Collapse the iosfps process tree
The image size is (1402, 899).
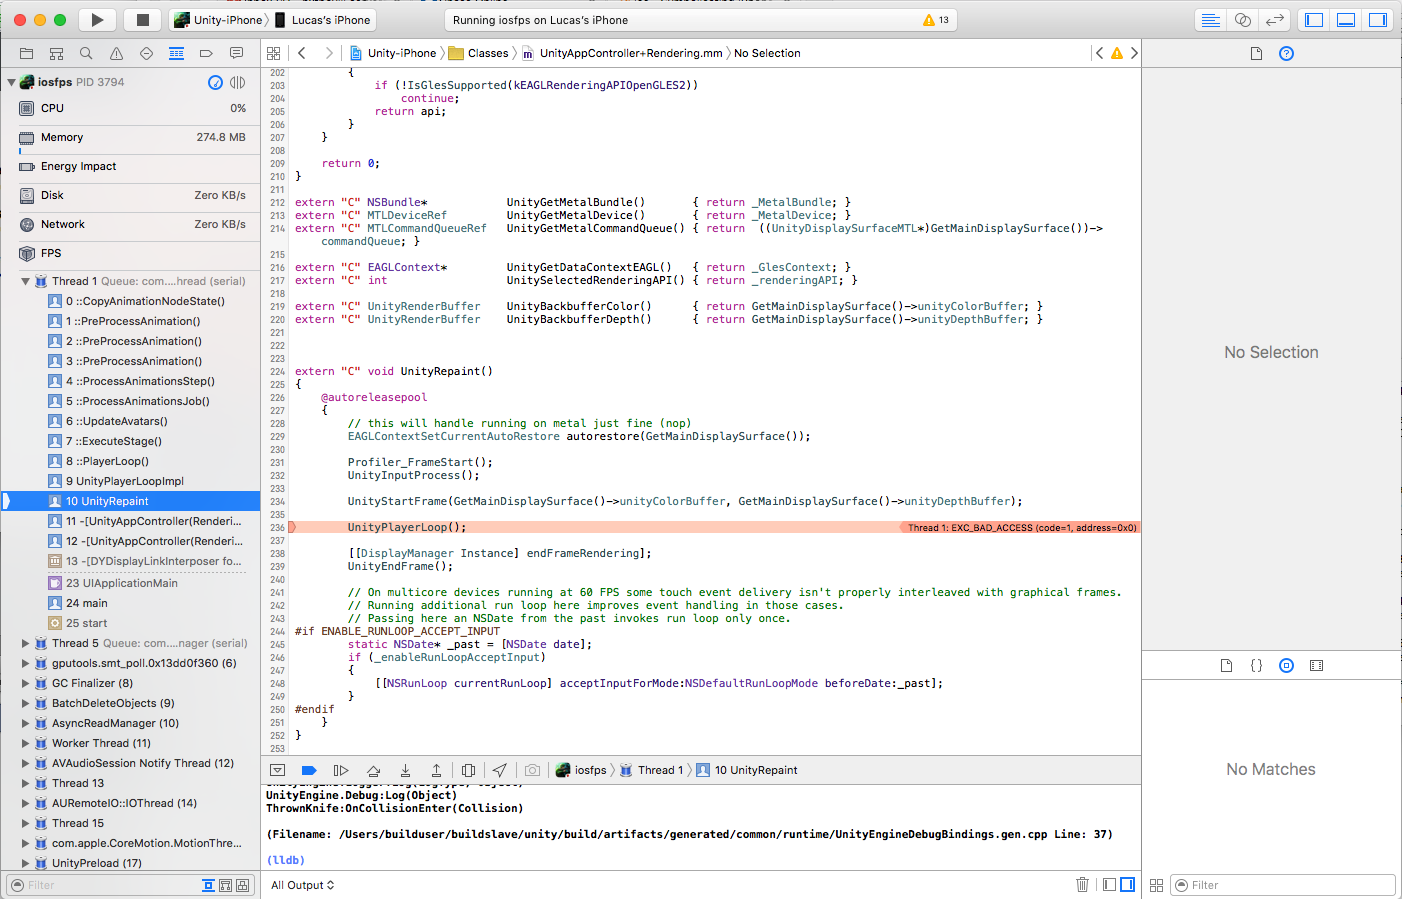click(x=11, y=82)
